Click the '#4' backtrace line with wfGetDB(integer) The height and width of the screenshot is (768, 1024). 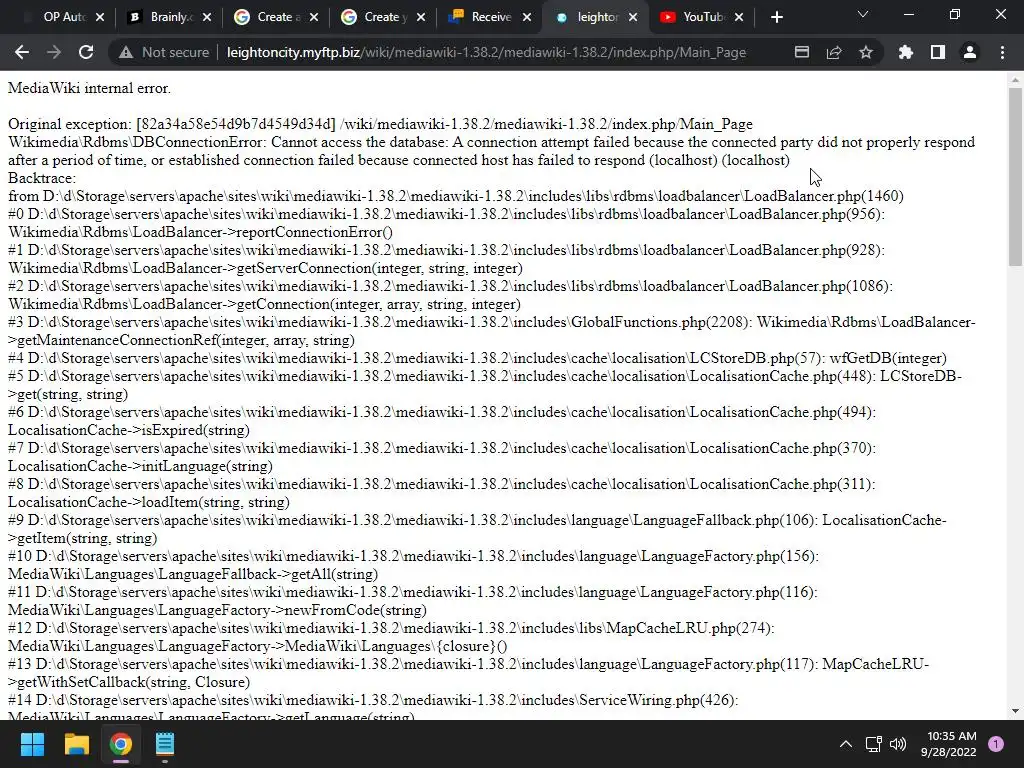(x=477, y=358)
